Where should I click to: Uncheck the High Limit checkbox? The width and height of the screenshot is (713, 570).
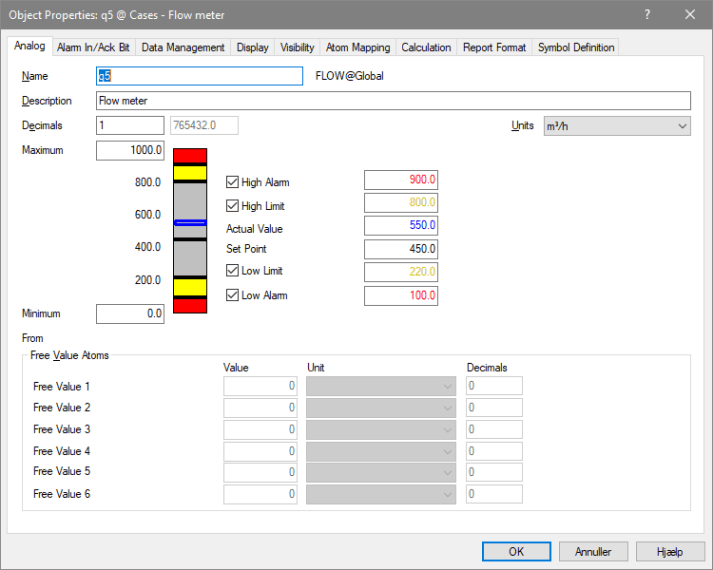pyautogui.click(x=233, y=206)
